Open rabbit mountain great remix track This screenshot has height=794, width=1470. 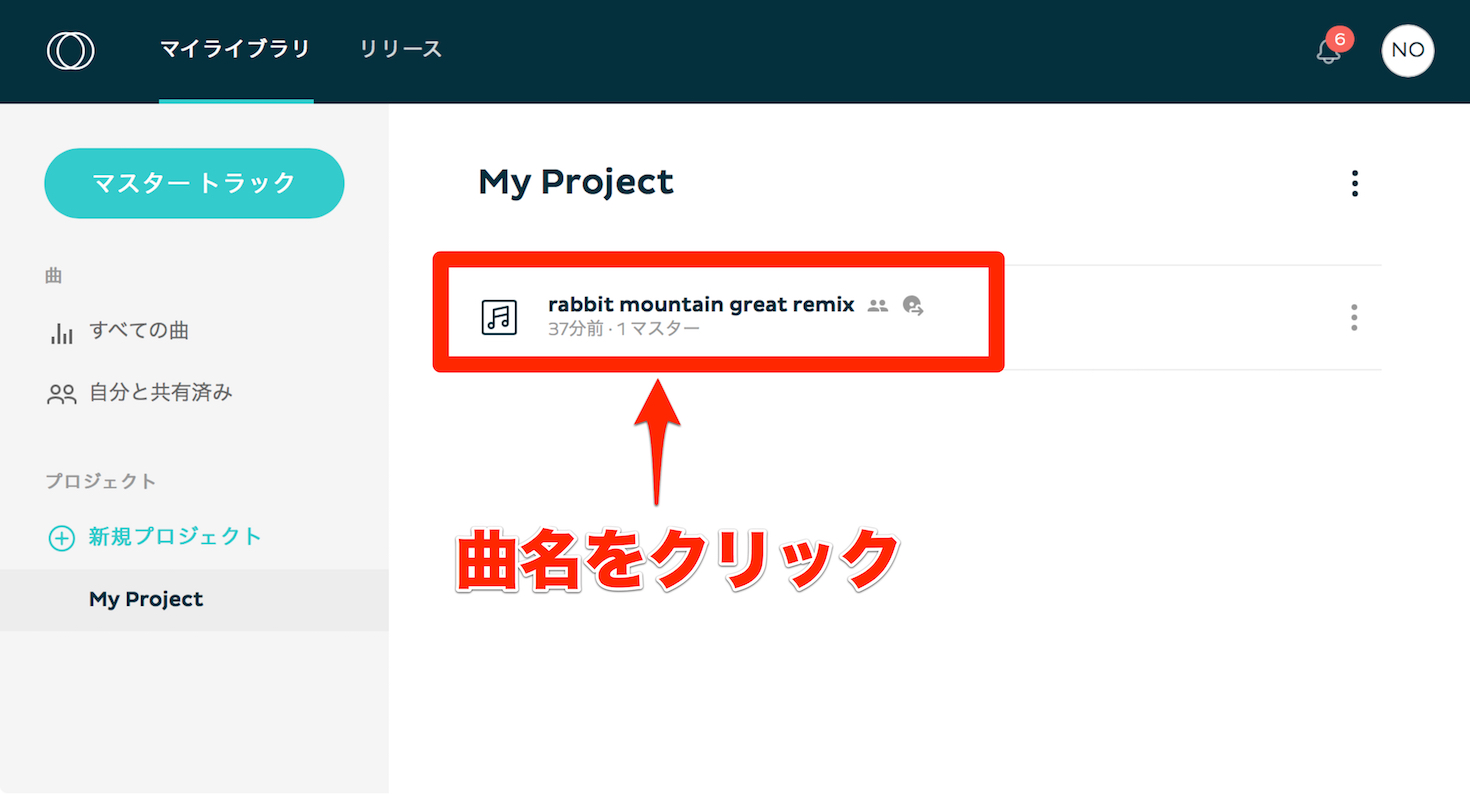point(701,304)
